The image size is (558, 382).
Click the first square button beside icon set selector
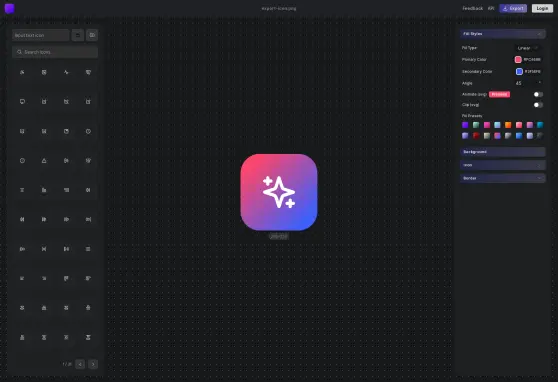tap(78, 35)
